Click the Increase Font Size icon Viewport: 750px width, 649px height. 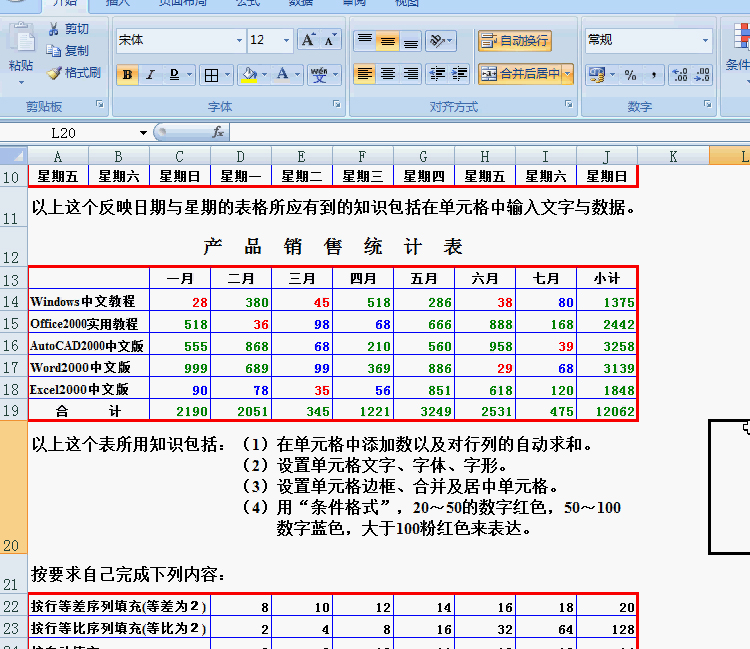[x=307, y=40]
